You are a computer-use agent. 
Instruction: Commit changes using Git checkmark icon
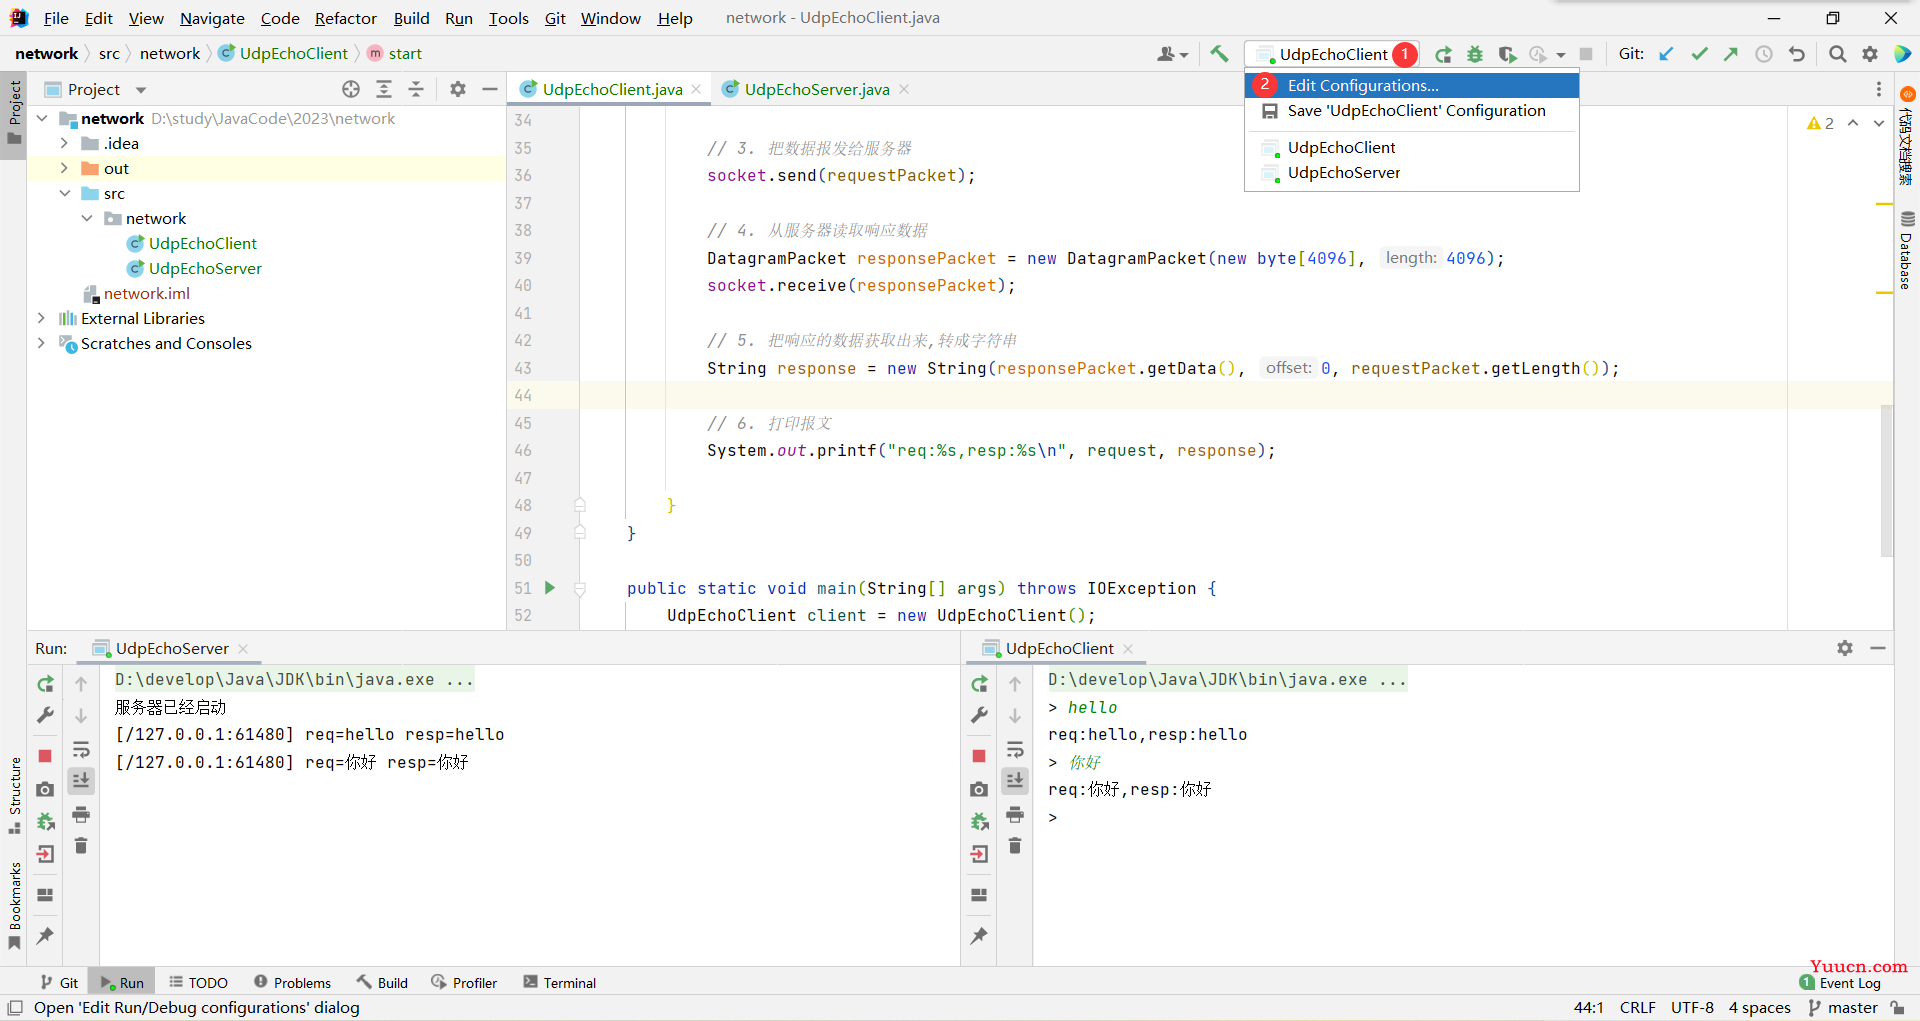1699,54
